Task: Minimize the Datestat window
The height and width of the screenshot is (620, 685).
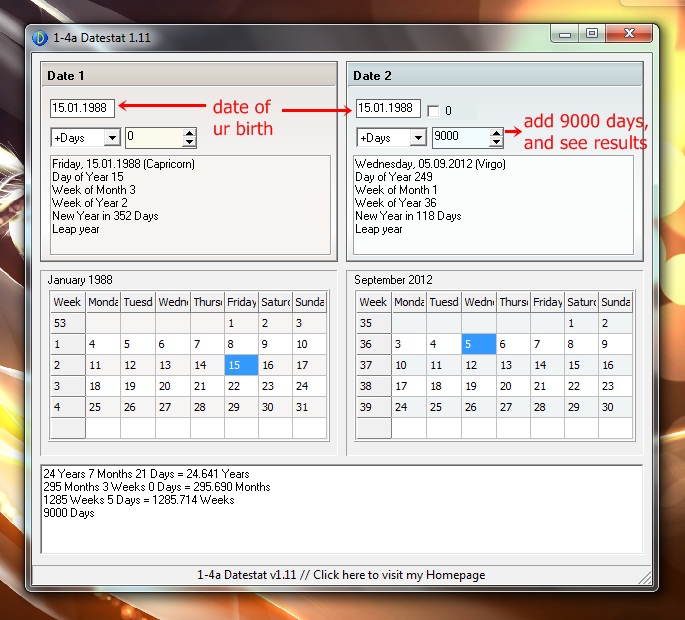Action: (x=565, y=34)
